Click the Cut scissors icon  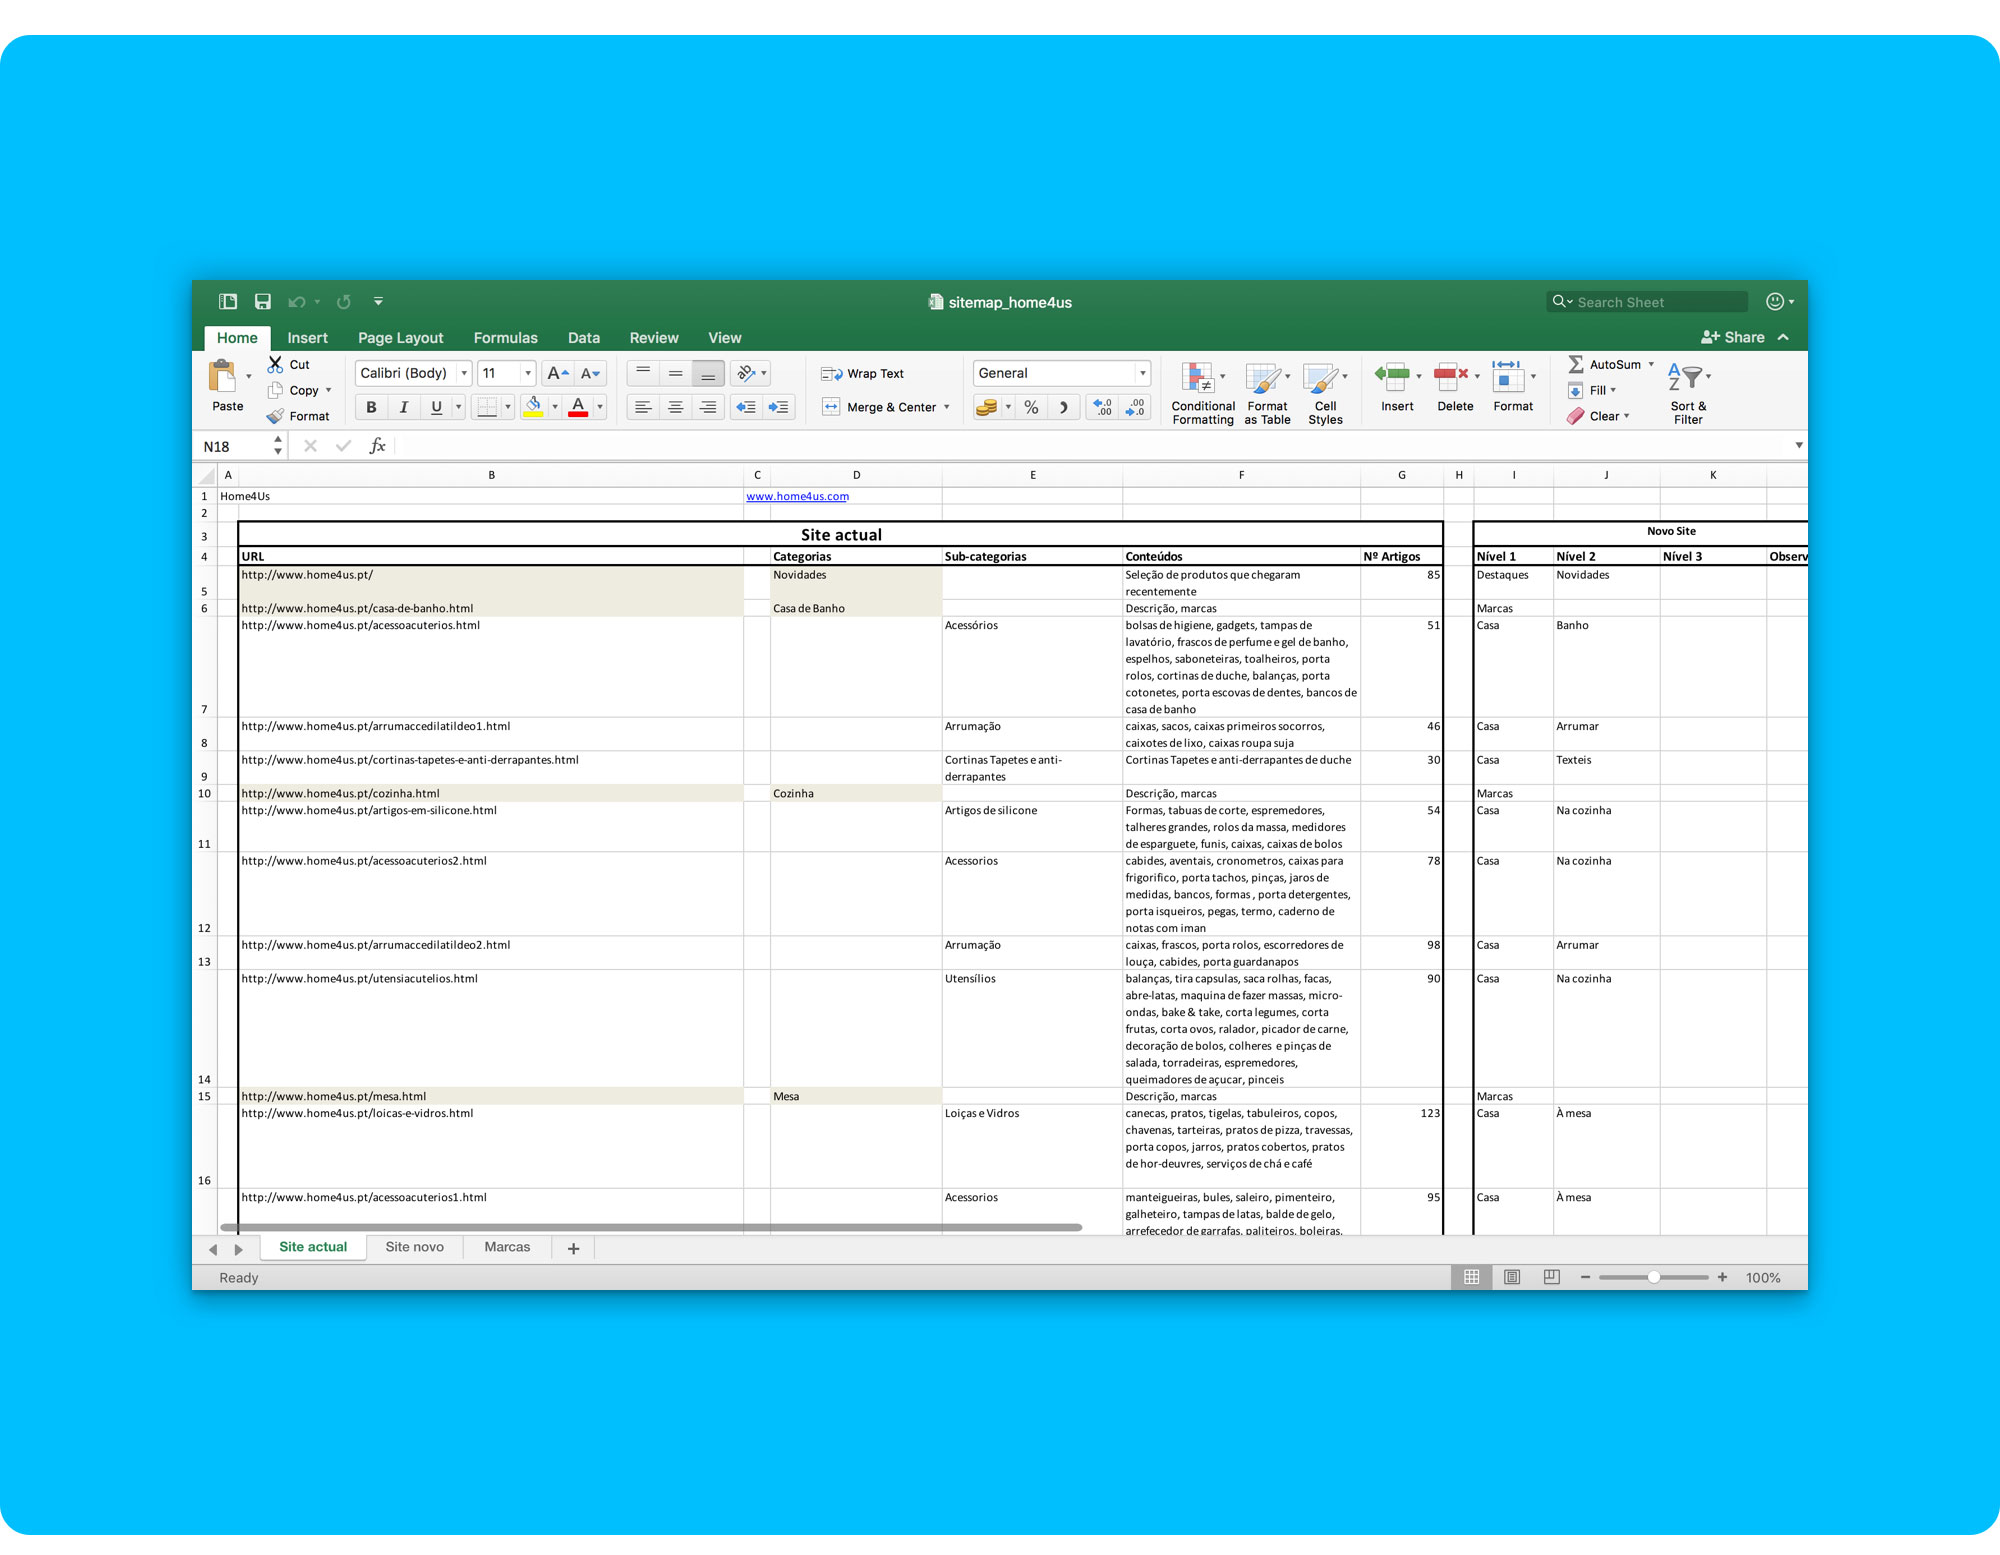275,364
